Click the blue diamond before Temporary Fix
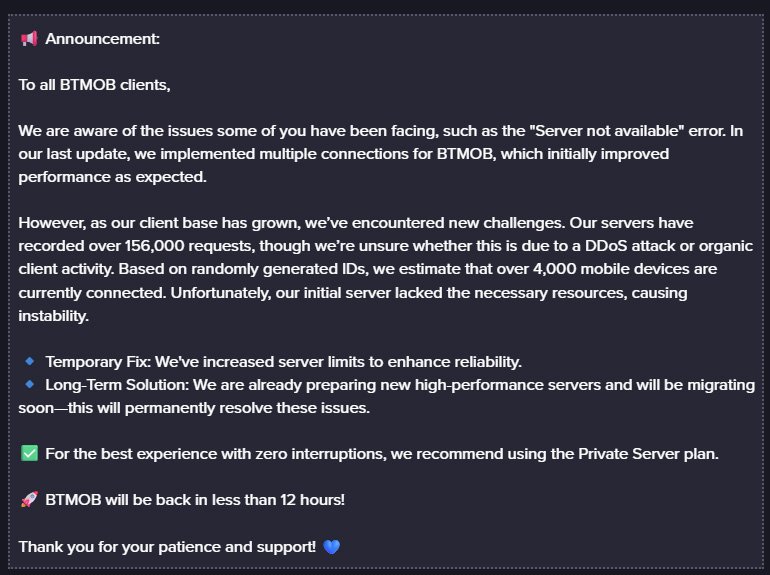Viewport: 770px width, 575px height. (x=29, y=361)
